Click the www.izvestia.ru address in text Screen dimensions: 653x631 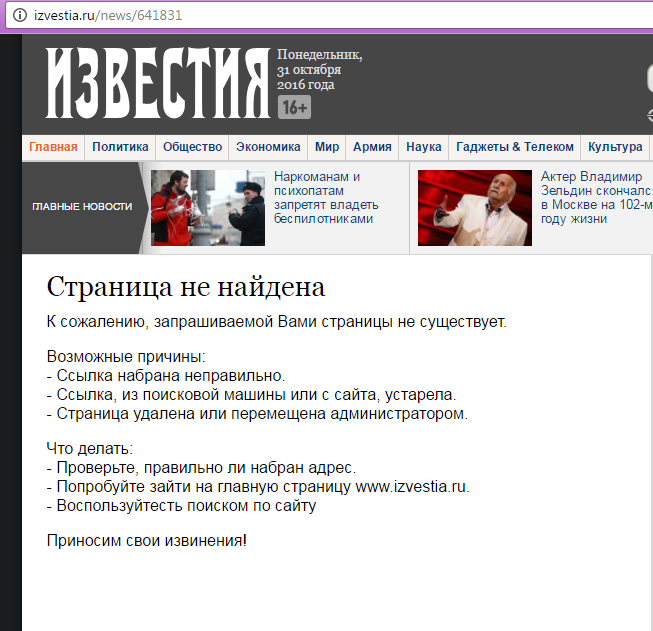[x=411, y=487]
